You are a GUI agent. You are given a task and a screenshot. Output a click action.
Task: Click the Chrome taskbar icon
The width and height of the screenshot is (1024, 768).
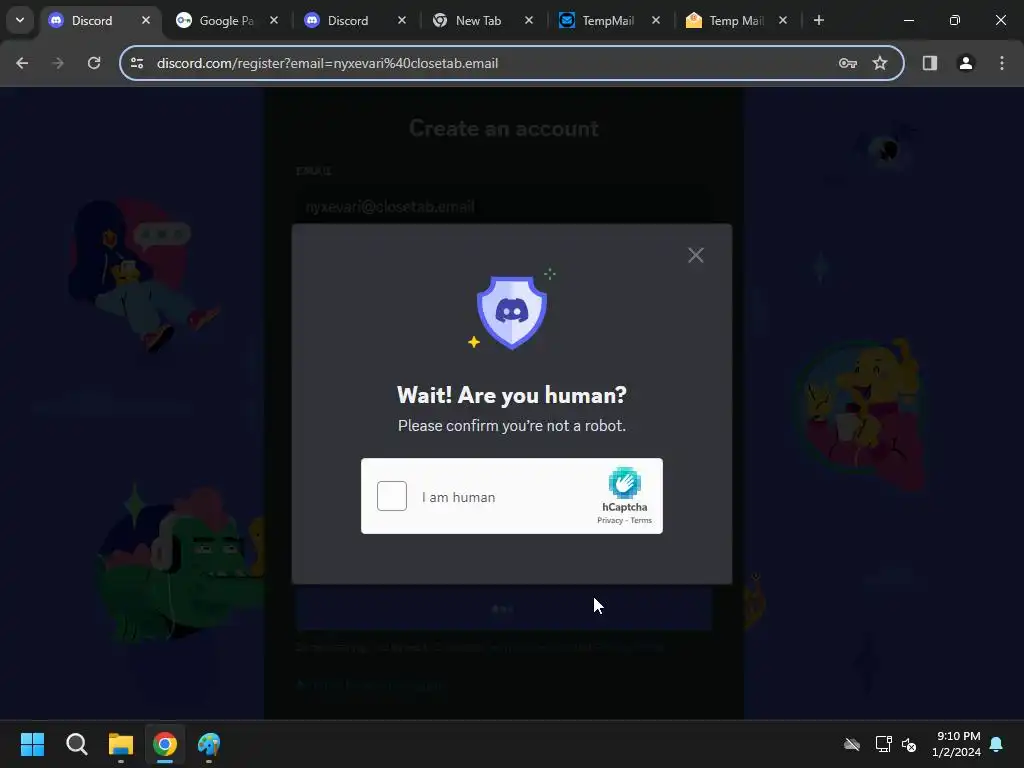pyautogui.click(x=165, y=744)
